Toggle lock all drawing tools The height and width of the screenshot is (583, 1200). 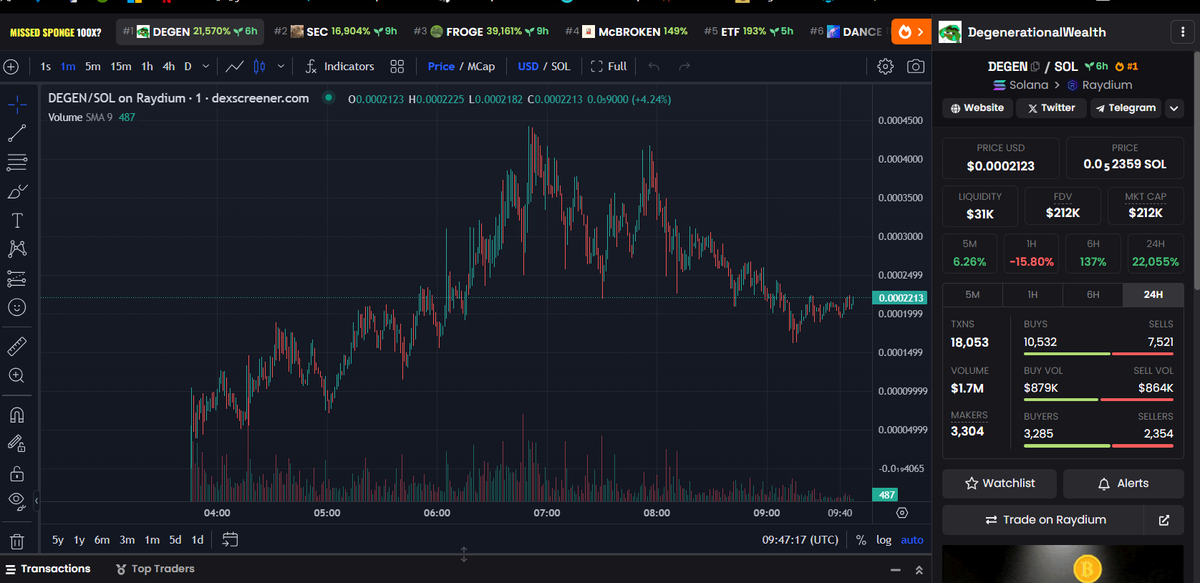click(x=17, y=472)
